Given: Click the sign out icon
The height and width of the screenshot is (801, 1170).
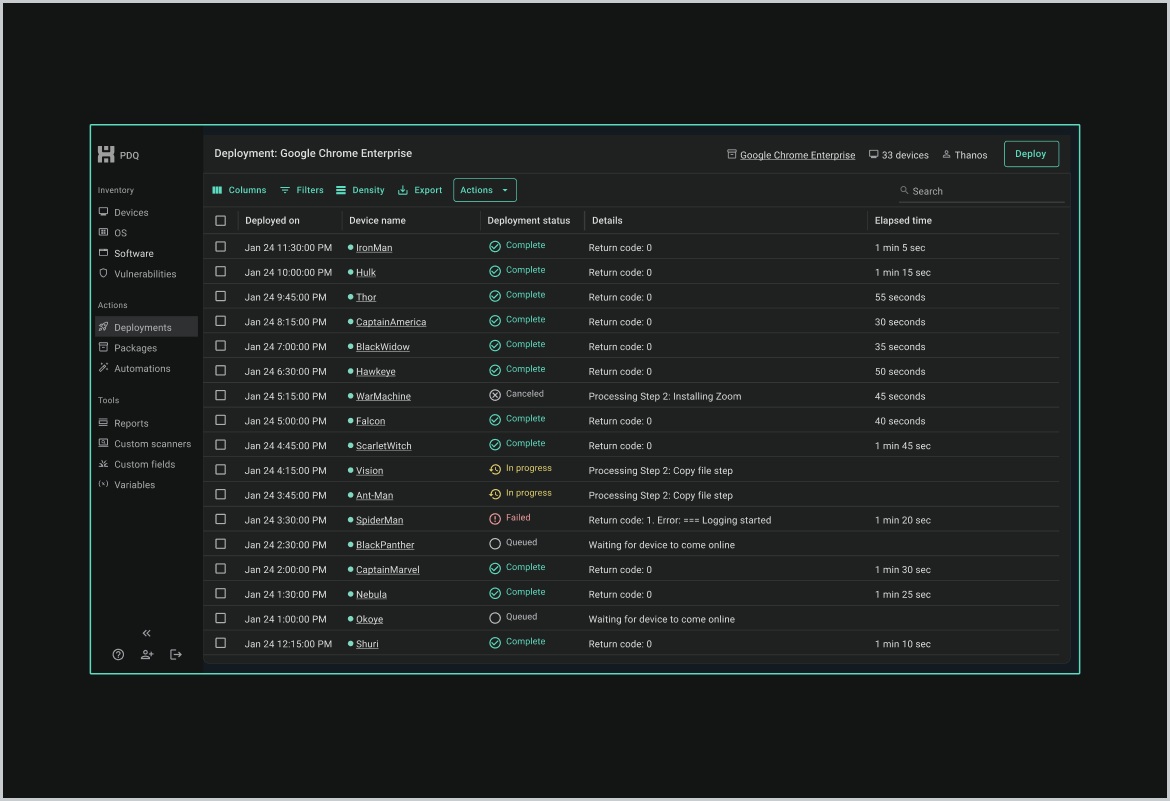Looking at the screenshot, I should 176,655.
